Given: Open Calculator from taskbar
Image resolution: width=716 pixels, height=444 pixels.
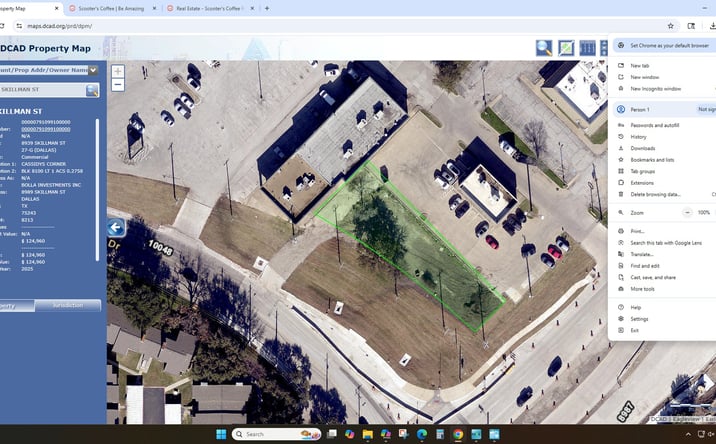Looking at the screenshot, I should pos(440,434).
